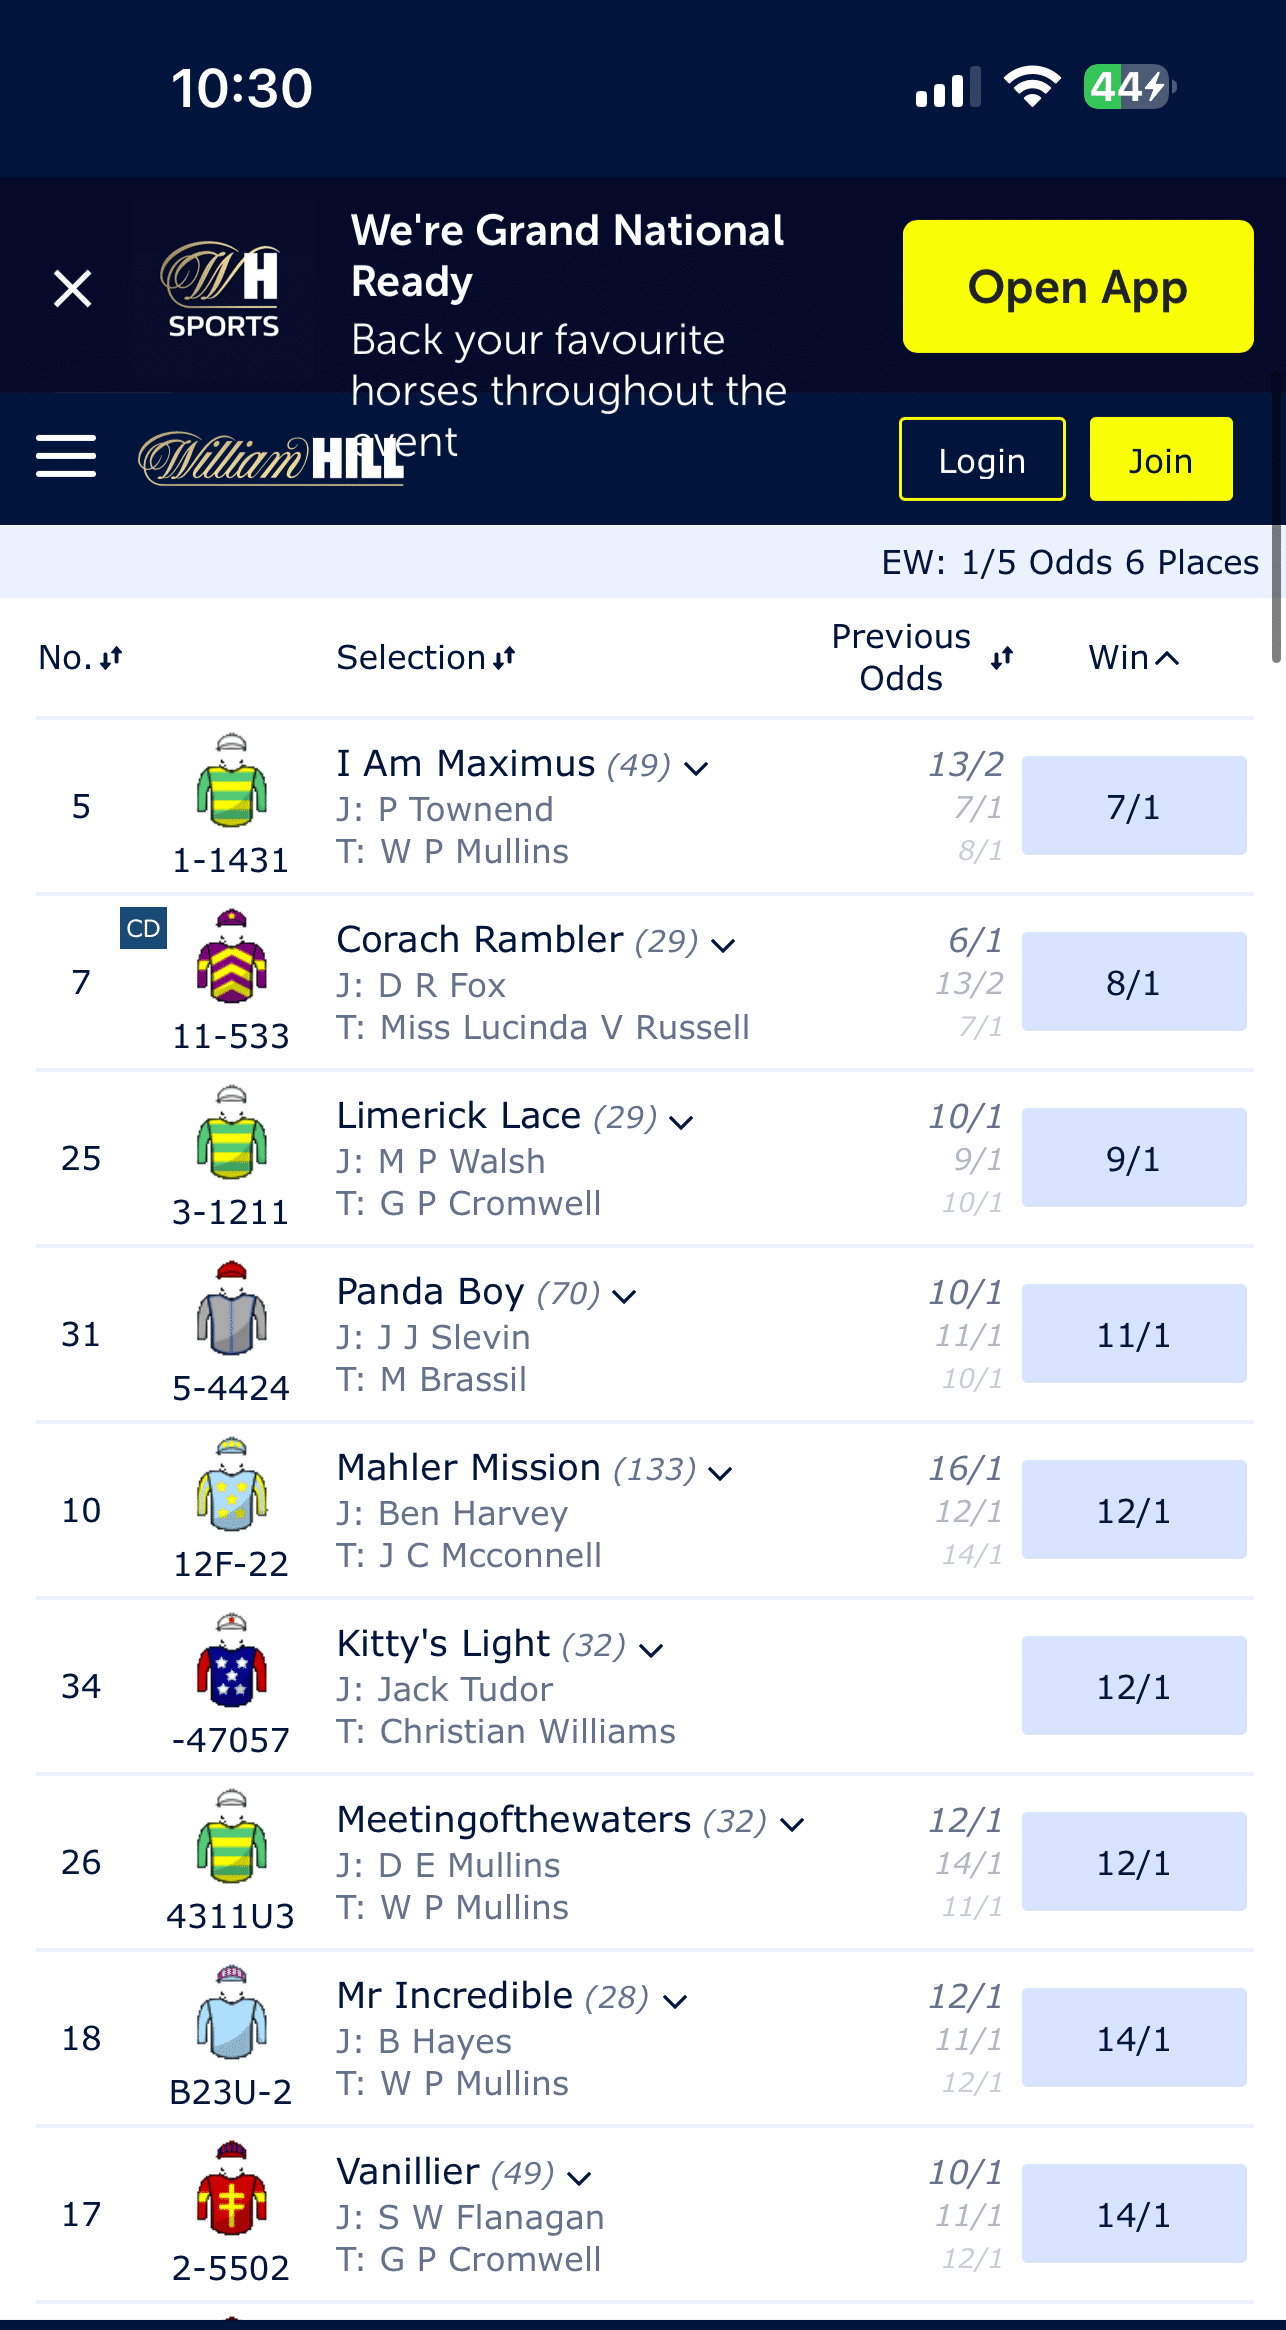Tap the WH Sports app icon
The width and height of the screenshot is (1286, 2330).
[x=223, y=289]
